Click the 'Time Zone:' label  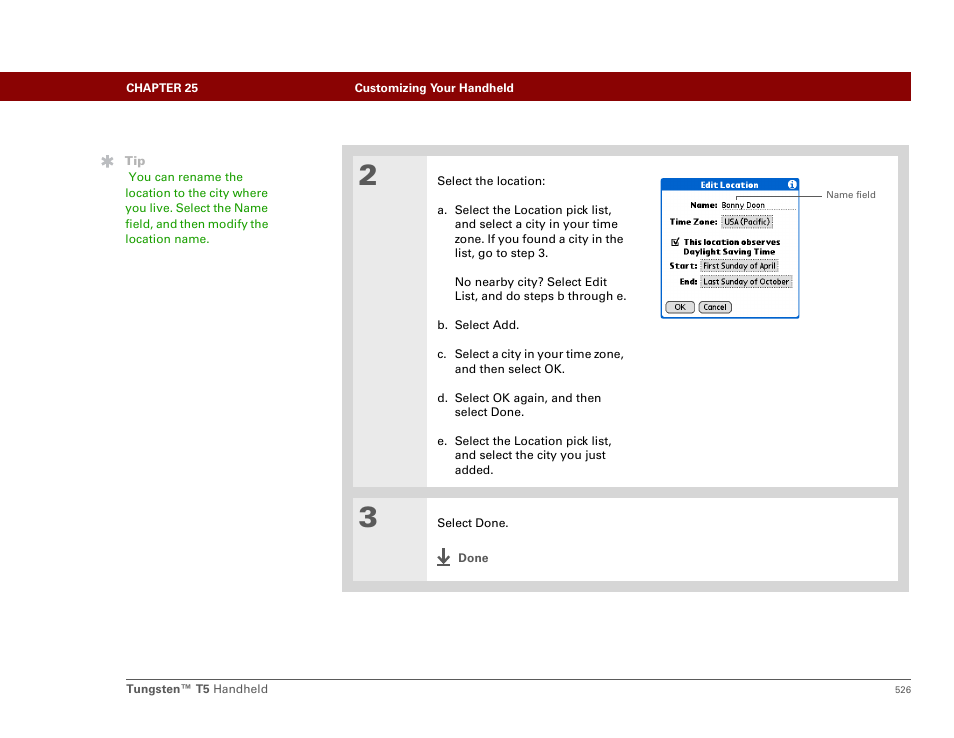pyautogui.click(x=694, y=222)
